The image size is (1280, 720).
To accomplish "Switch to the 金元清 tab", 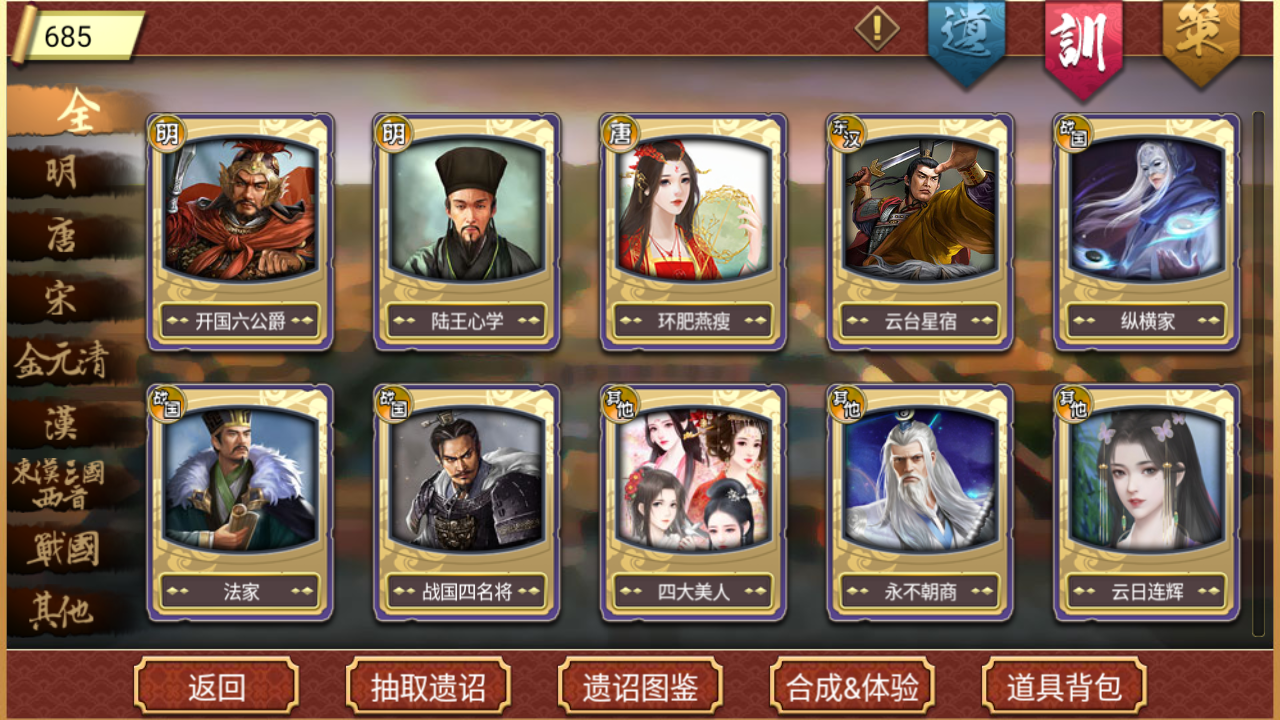I will tap(62, 360).
